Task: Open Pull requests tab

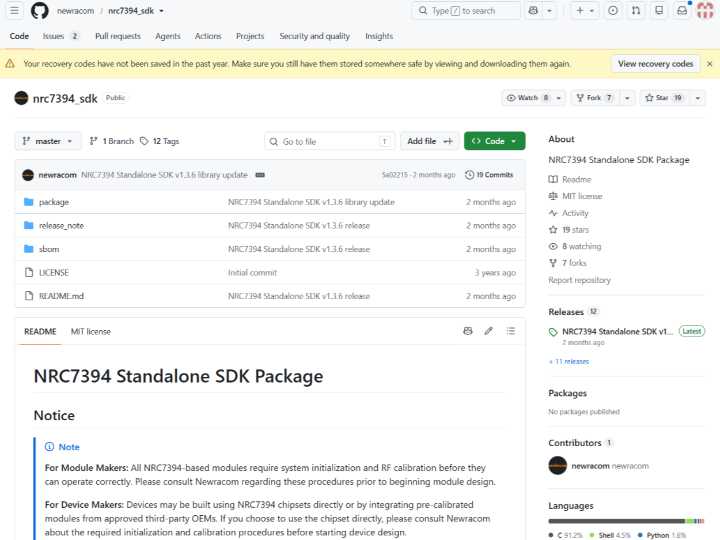Action: coord(118,36)
